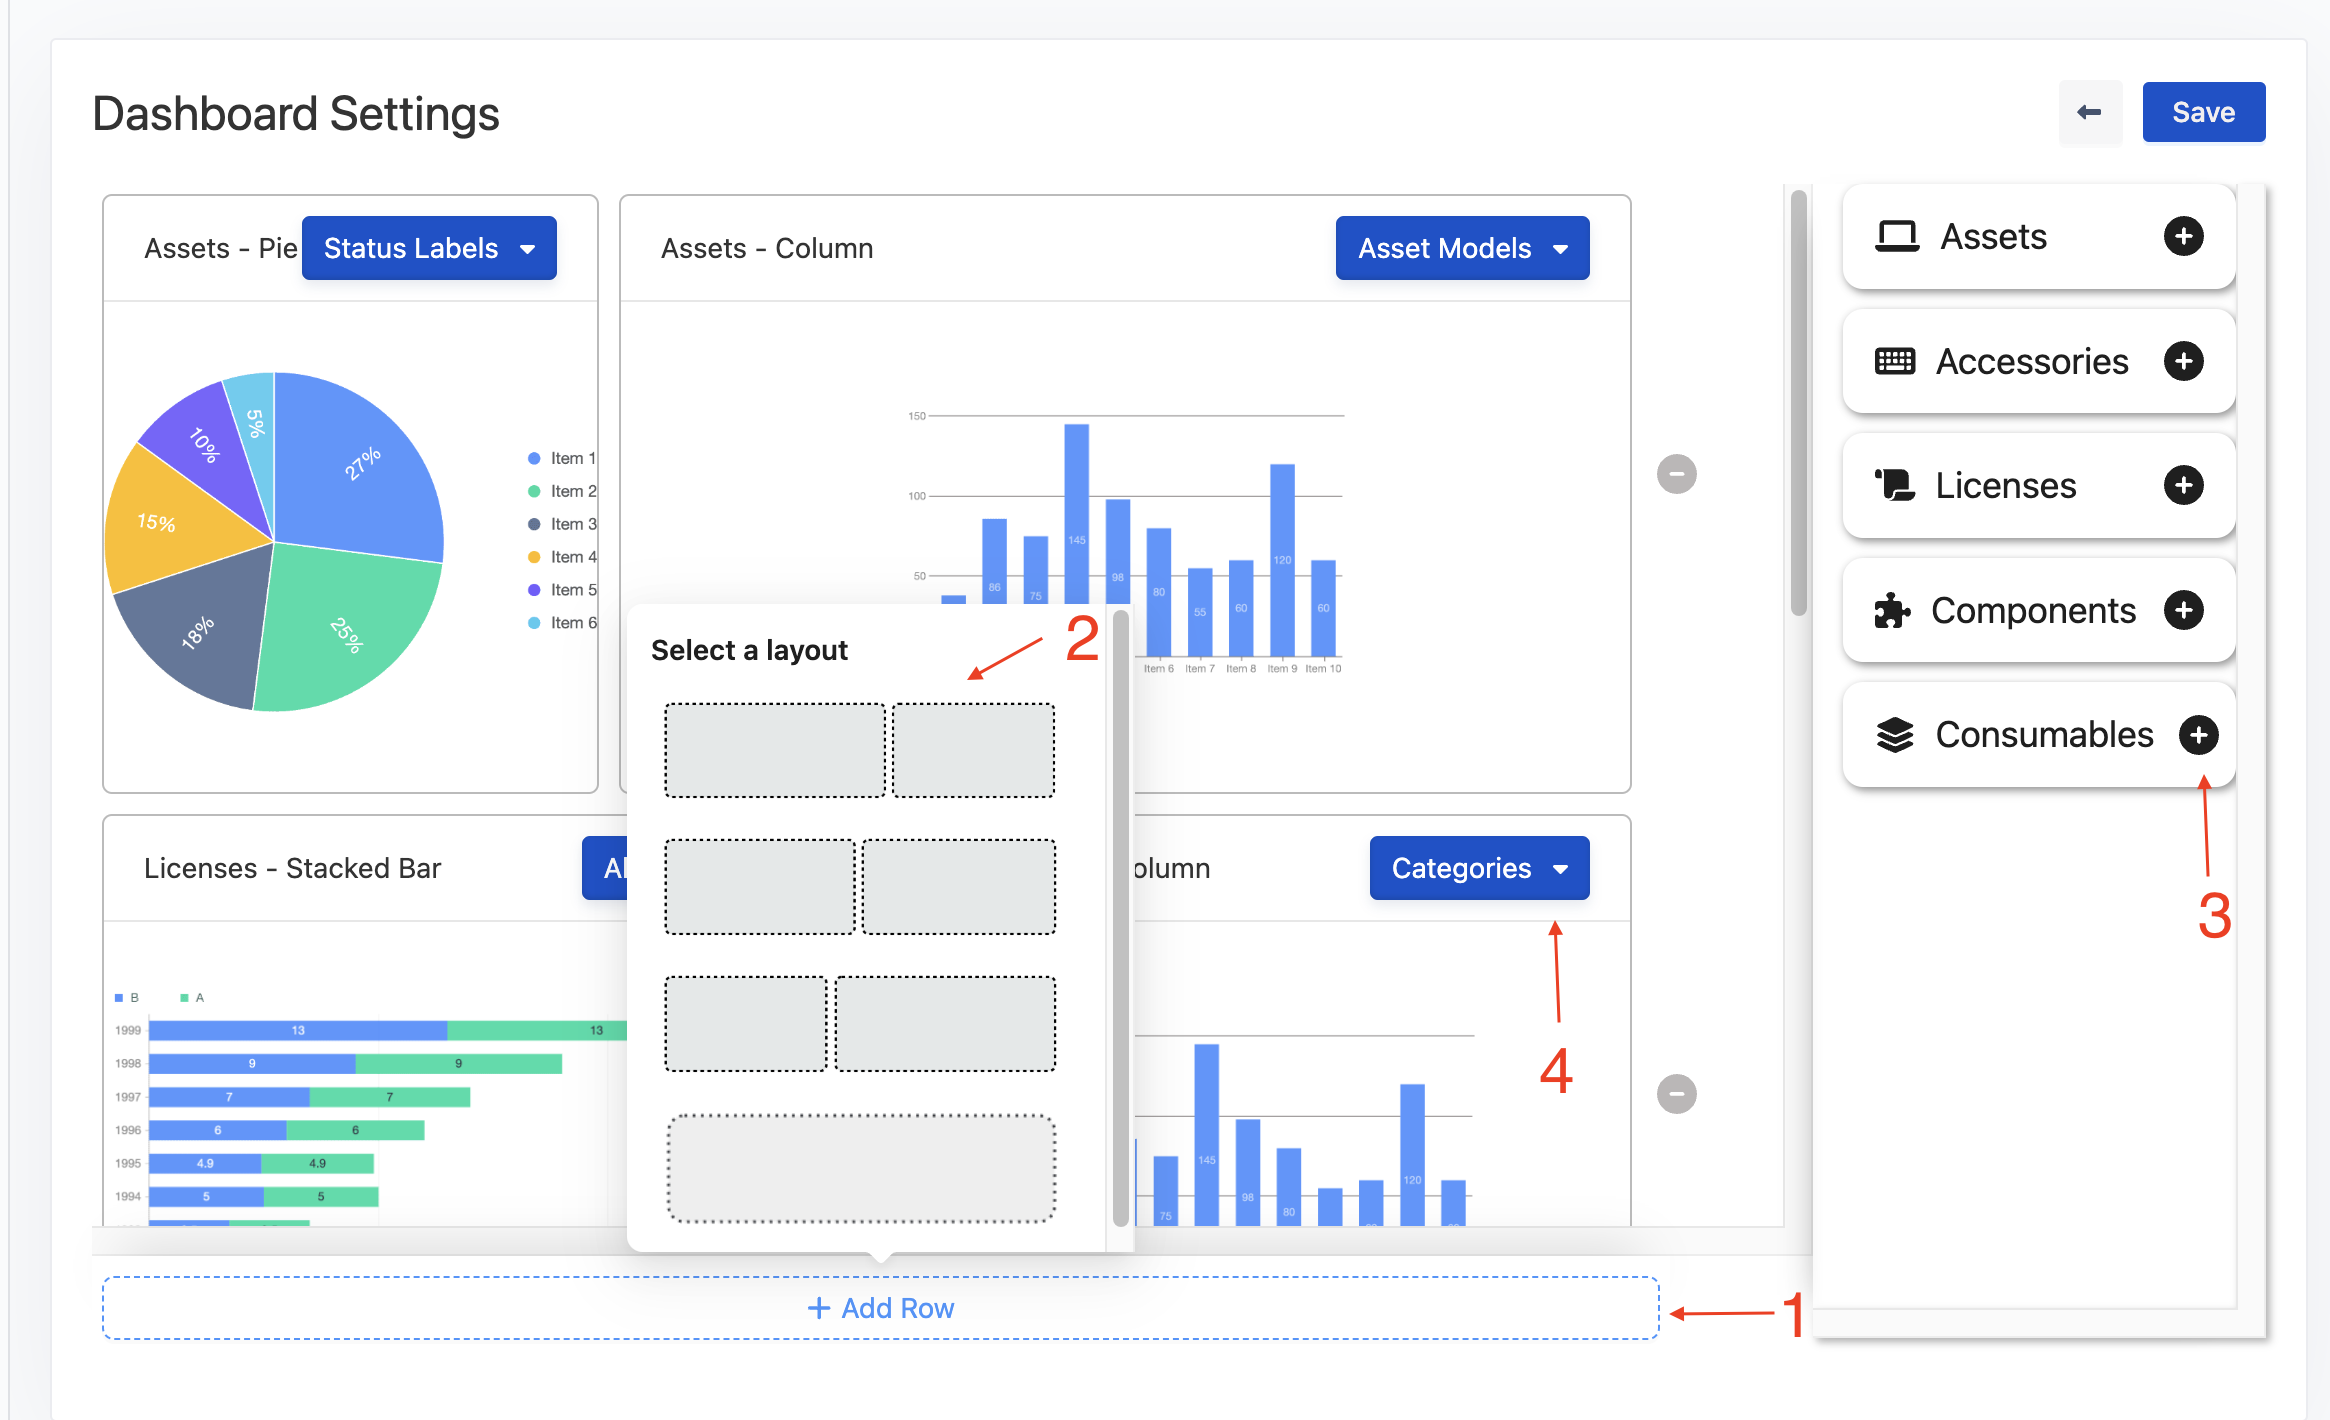Click the Item 1 pie chart legend entry
This screenshot has height=1420, width=2330.
tap(562, 458)
